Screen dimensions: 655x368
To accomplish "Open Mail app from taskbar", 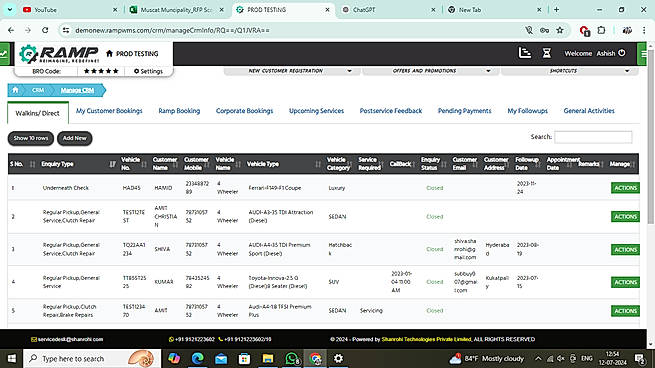I will pos(221,358).
